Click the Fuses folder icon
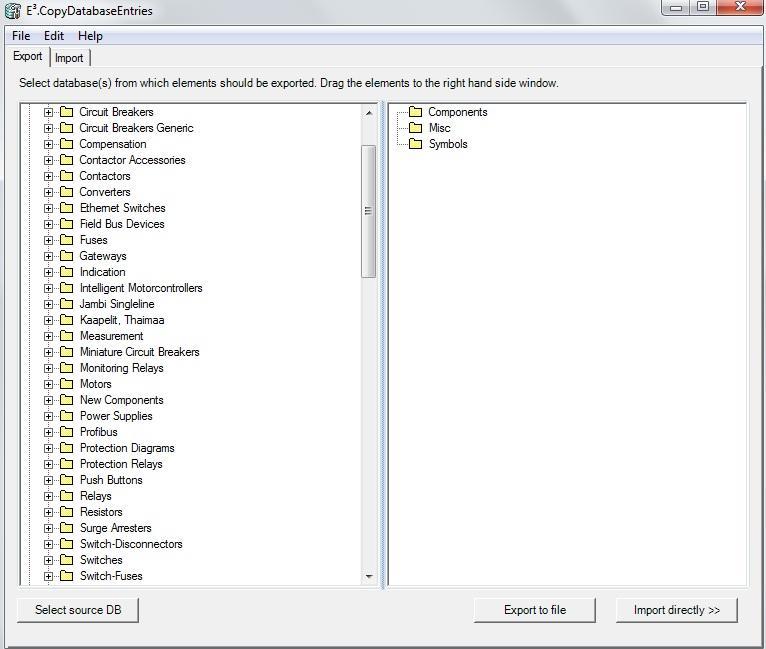Viewport: 766px width, 649px height. click(66, 240)
